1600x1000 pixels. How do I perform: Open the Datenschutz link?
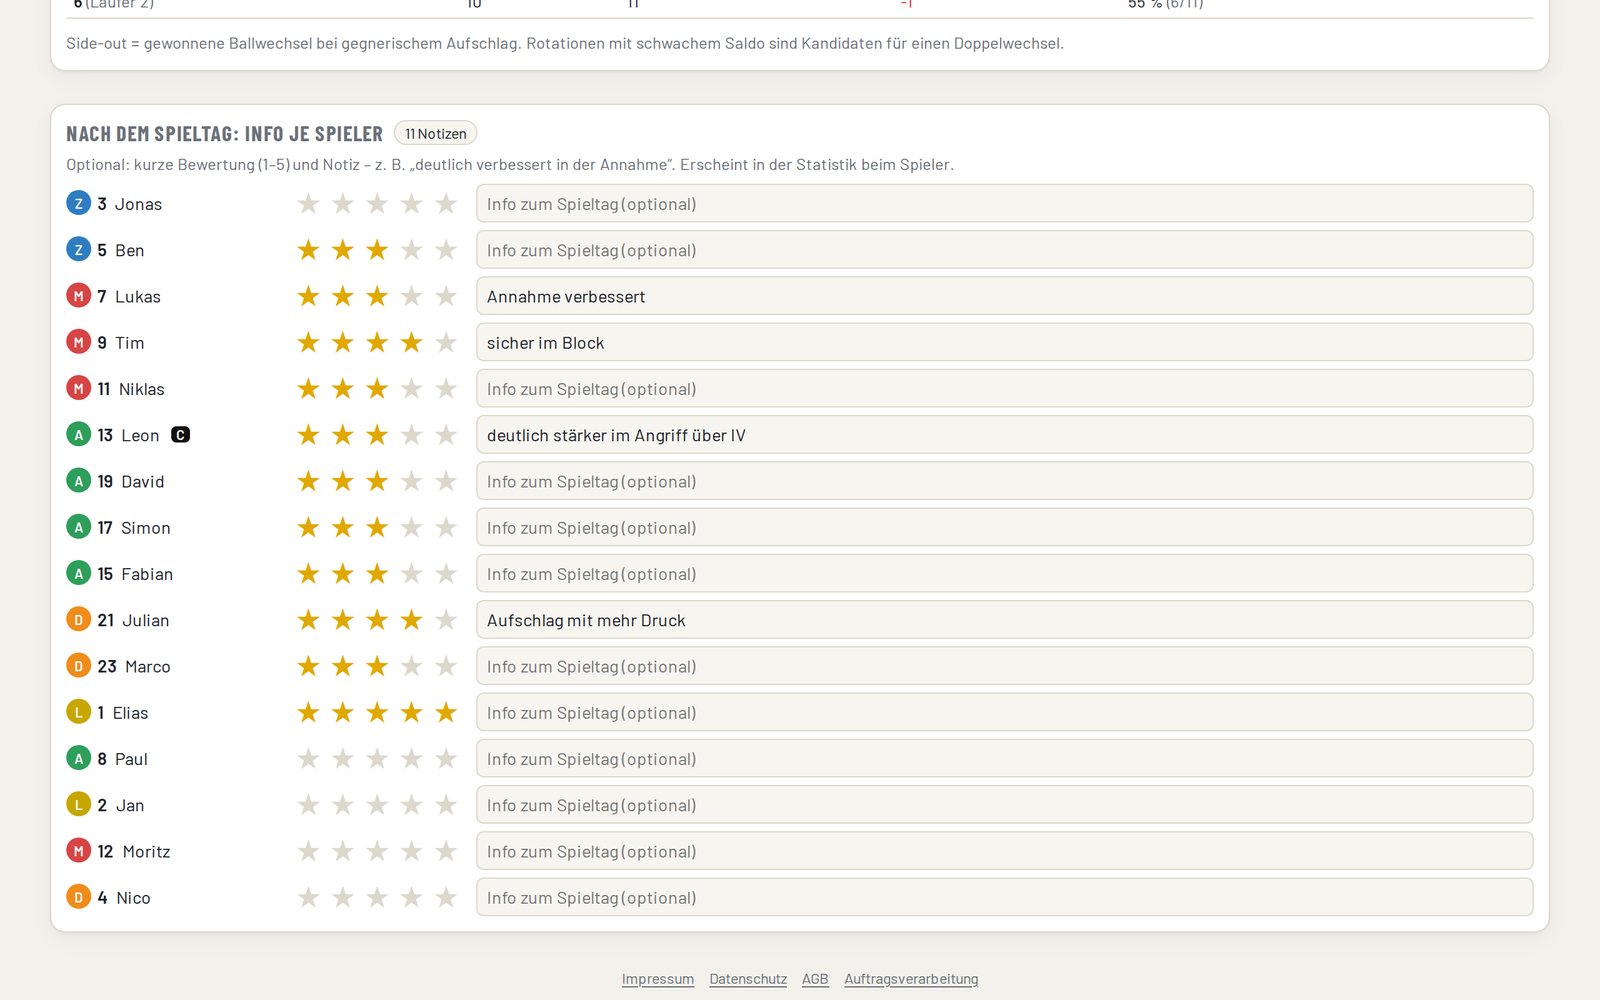(748, 979)
